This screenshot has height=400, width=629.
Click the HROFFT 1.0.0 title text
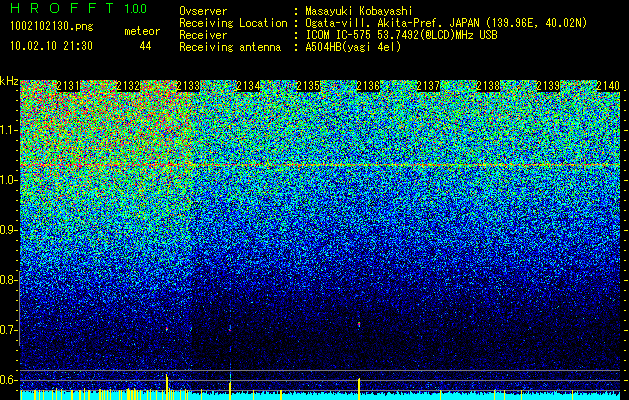click(79, 8)
